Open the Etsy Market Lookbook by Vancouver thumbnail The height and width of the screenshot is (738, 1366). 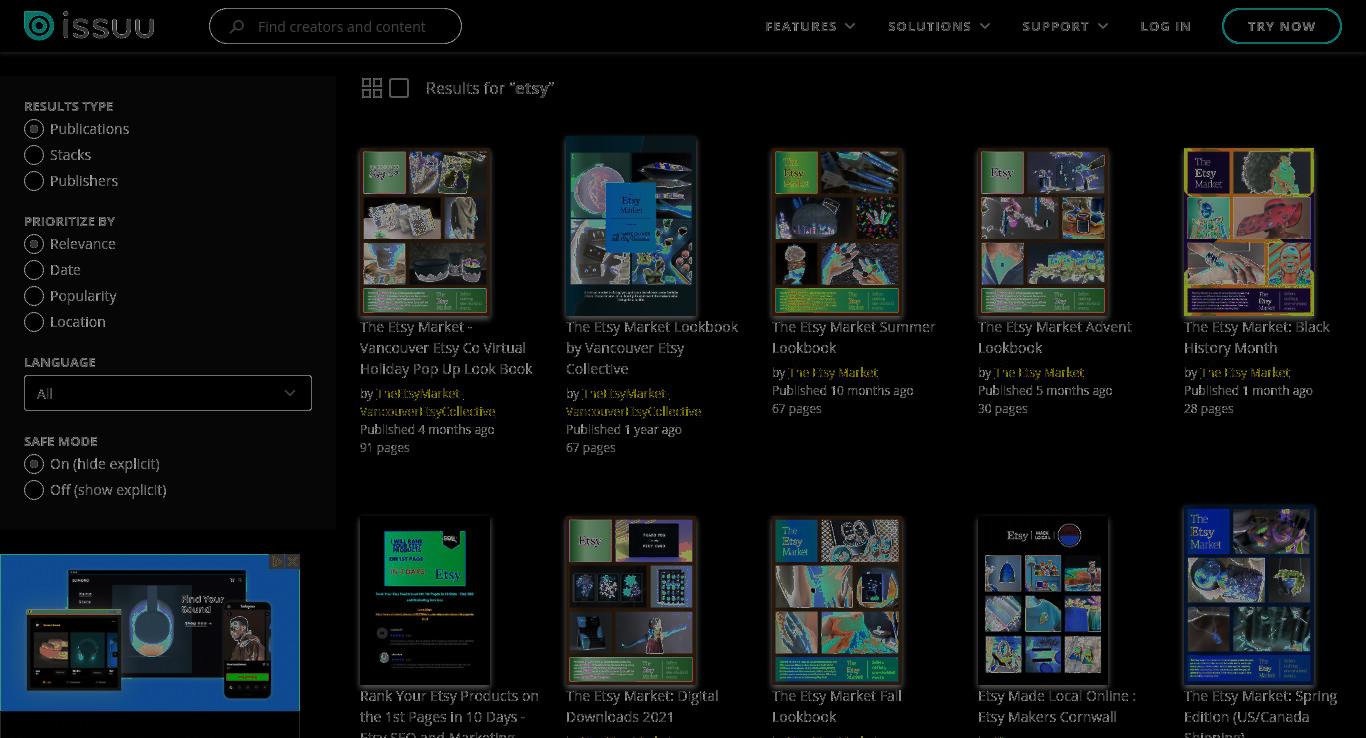pyautogui.click(x=631, y=227)
